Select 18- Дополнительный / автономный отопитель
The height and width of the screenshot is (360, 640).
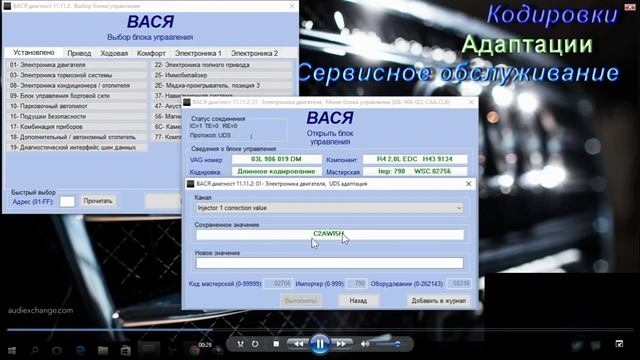click(77, 137)
